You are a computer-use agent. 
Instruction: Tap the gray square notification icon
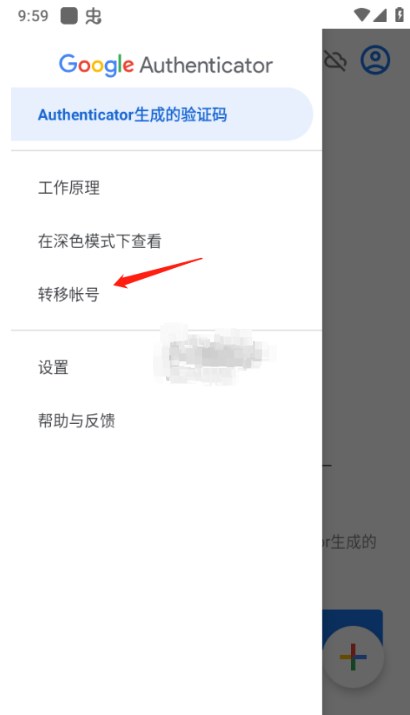click(69, 16)
